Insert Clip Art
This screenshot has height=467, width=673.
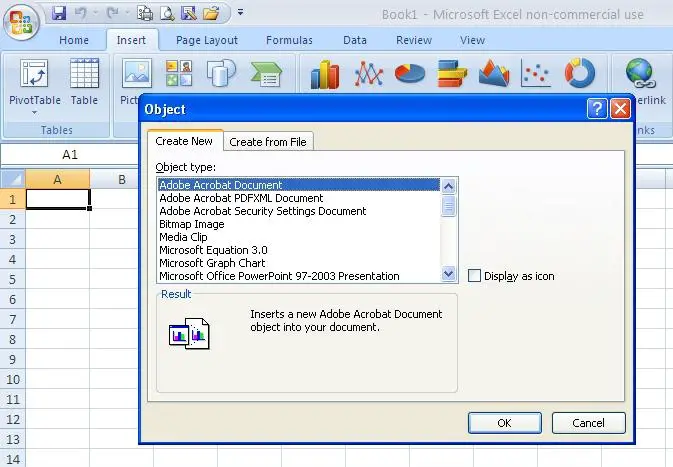pos(179,73)
